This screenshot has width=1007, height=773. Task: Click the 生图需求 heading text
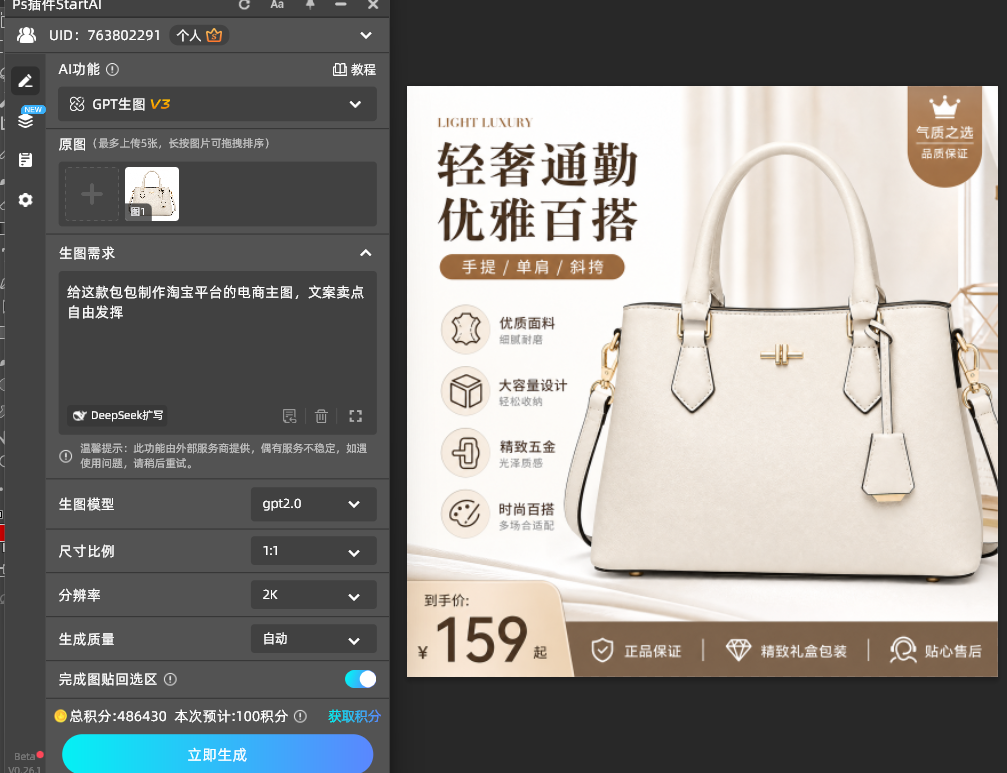click(87, 253)
